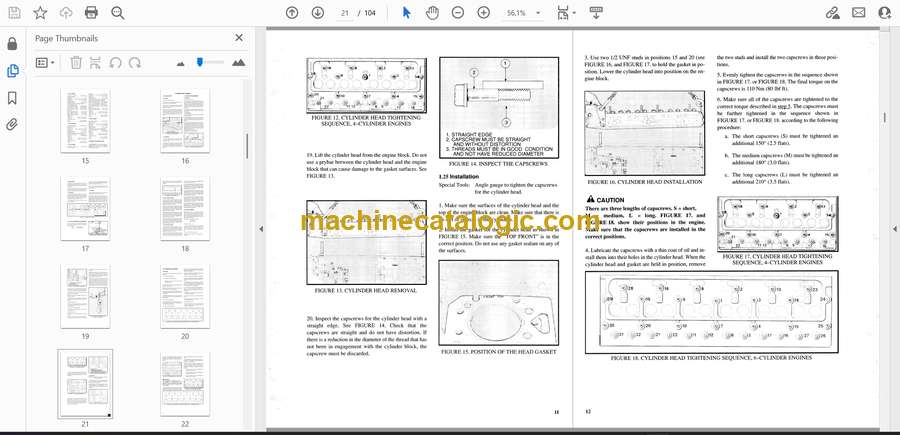This screenshot has width=900, height=435.
Task: Click the thumbnail size slider handle
Action: [x=199, y=61]
